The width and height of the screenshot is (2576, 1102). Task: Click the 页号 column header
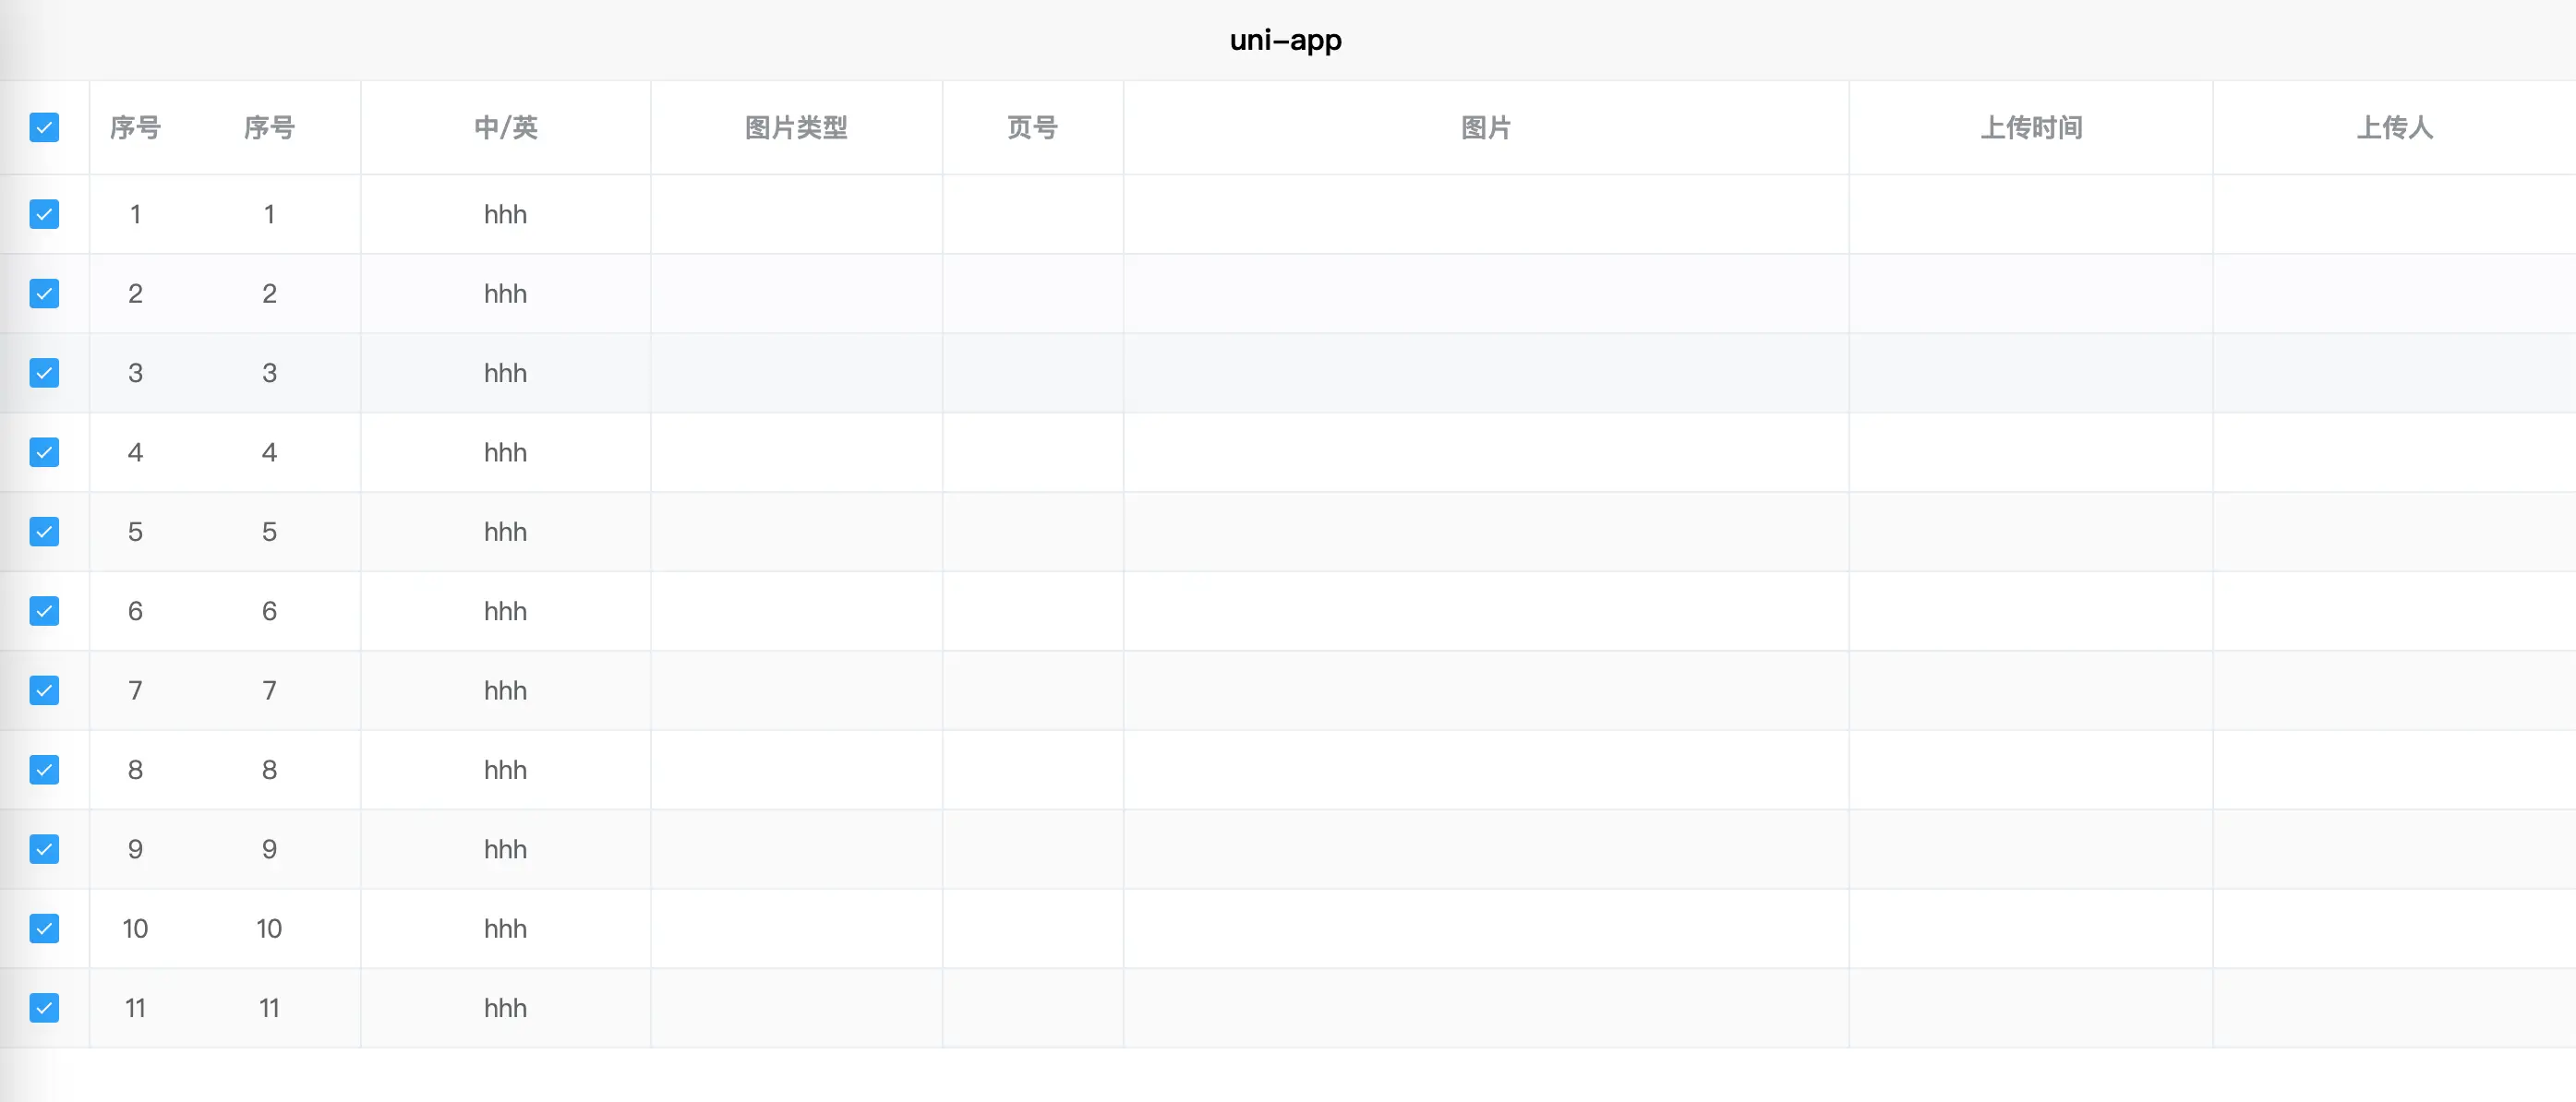1032,128
